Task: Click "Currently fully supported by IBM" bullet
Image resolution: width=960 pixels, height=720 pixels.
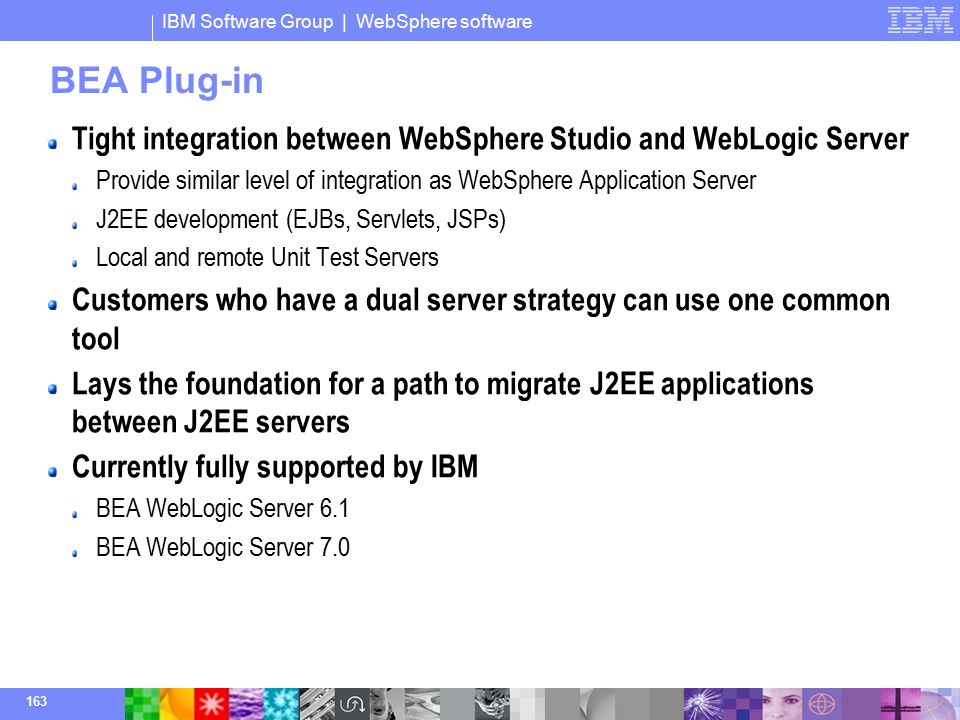Action: [275, 468]
